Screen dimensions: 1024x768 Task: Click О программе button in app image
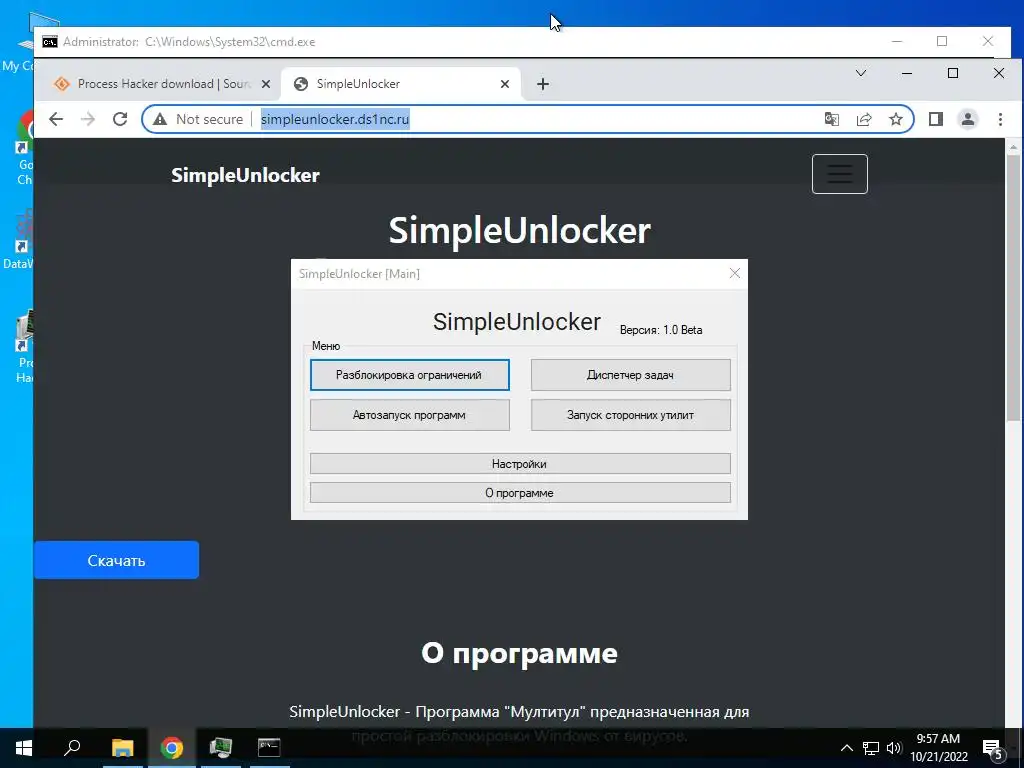click(x=520, y=492)
